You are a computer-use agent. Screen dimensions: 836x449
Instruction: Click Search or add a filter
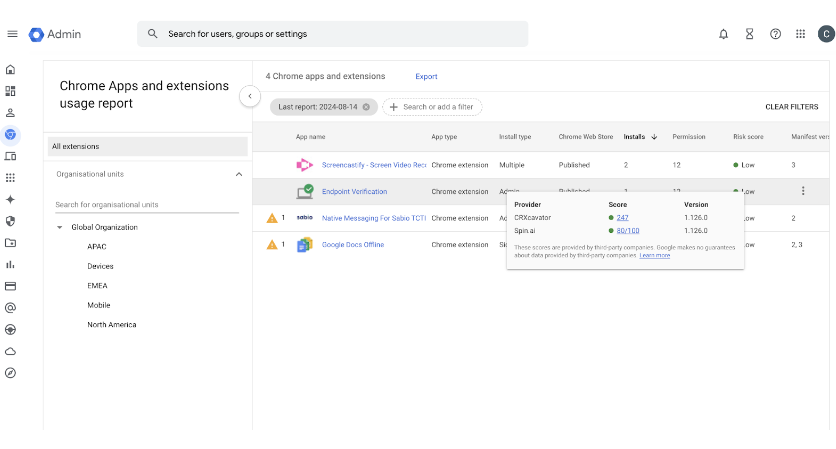pos(432,107)
